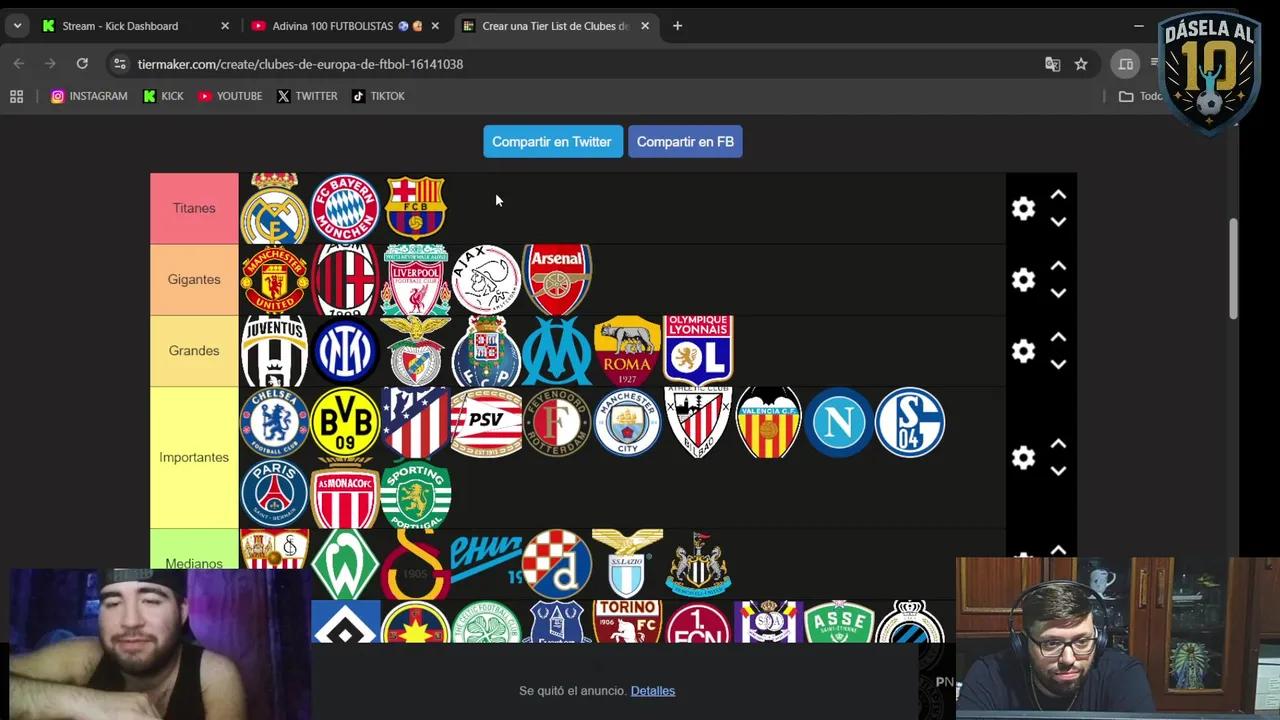This screenshot has height=720, width=1280.
Task: Open the INSTAGRAM bookmark
Action: click(89, 96)
